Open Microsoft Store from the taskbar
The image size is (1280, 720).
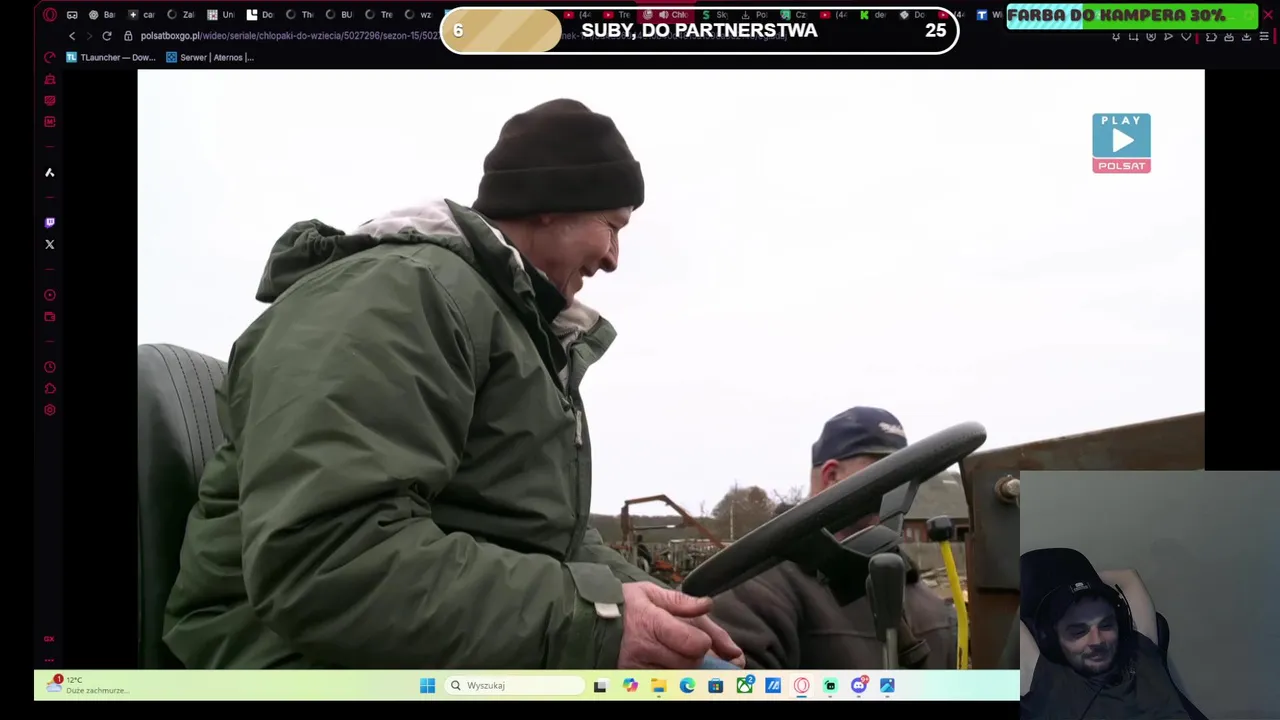[x=715, y=685]
